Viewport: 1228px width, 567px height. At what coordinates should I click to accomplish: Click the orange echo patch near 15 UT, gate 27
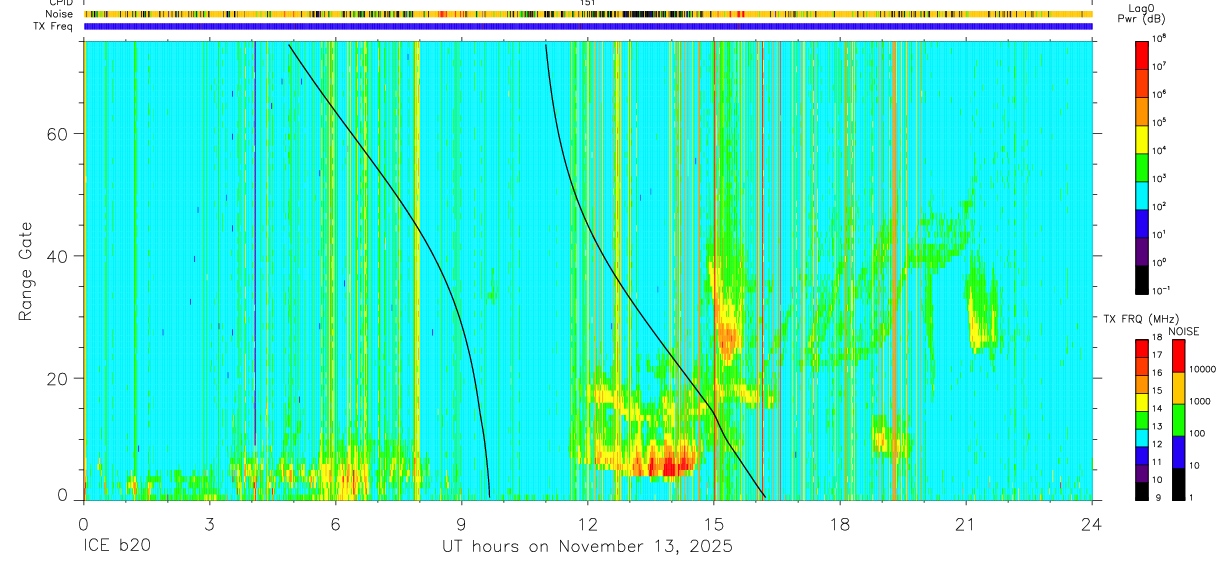pyautogui.click(x=726, y=338)
